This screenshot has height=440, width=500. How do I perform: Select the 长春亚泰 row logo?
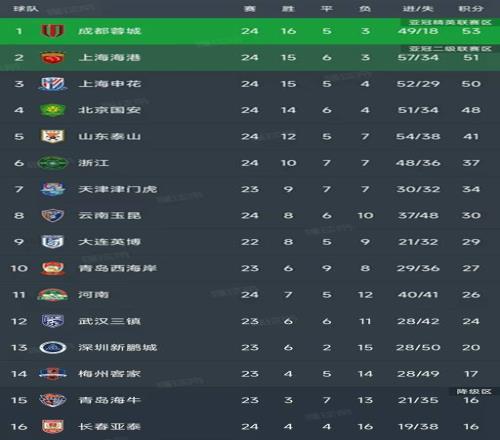[x=52, y=427]
